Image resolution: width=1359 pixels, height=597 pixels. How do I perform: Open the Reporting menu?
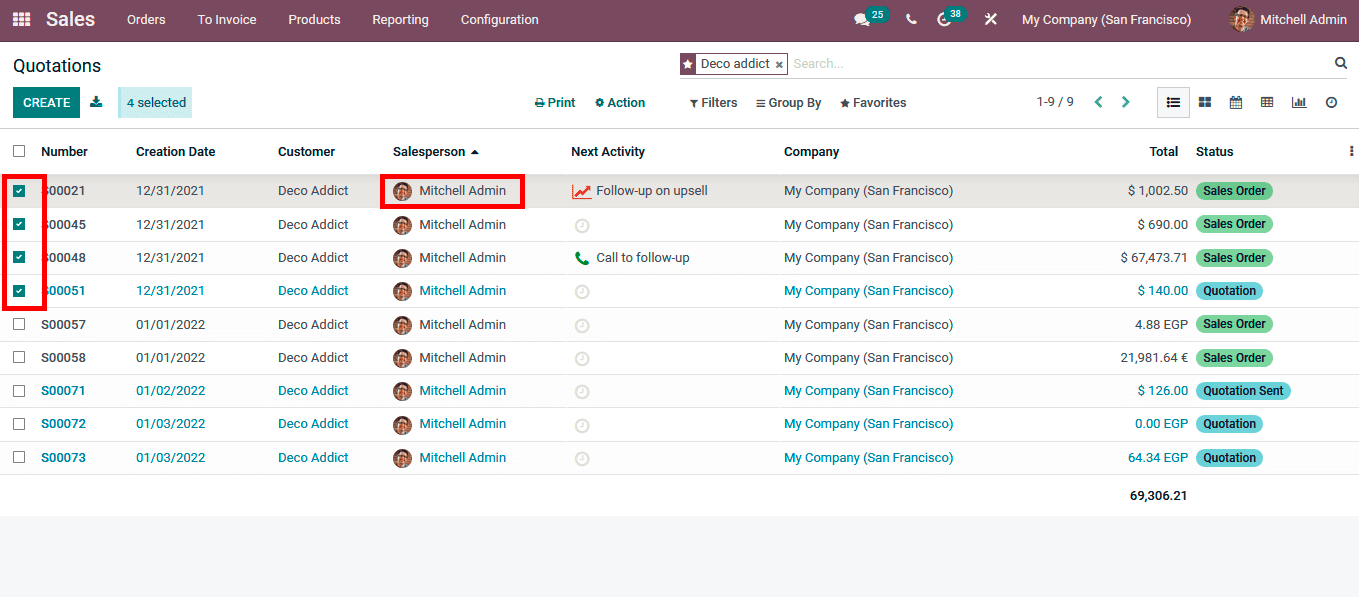pyautogui.click(x=400, y=19)
